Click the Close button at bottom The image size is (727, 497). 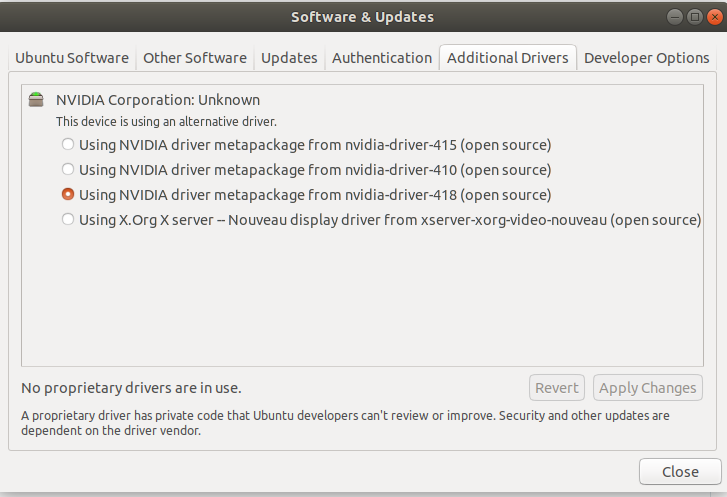coord(680,472)
